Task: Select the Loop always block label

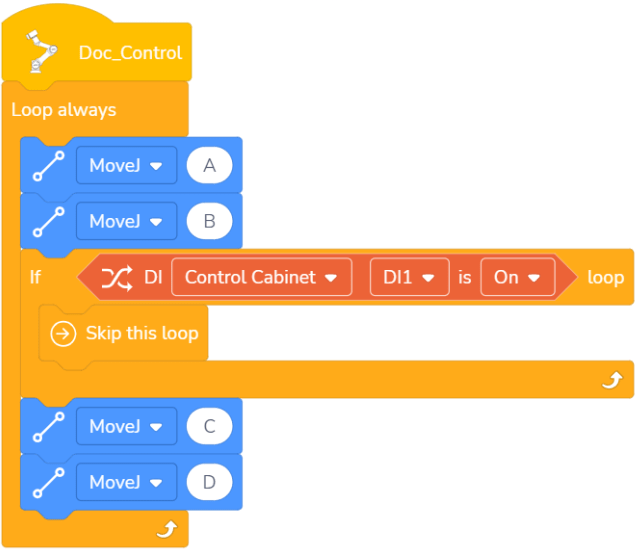Action: [x=64, y=109]
